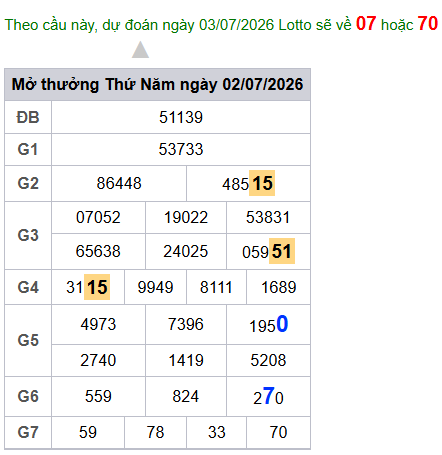Image resolution: width=442 pixels, height=455 pixels.
Task: Click the red predicted number 07
Action: (366, 24)
